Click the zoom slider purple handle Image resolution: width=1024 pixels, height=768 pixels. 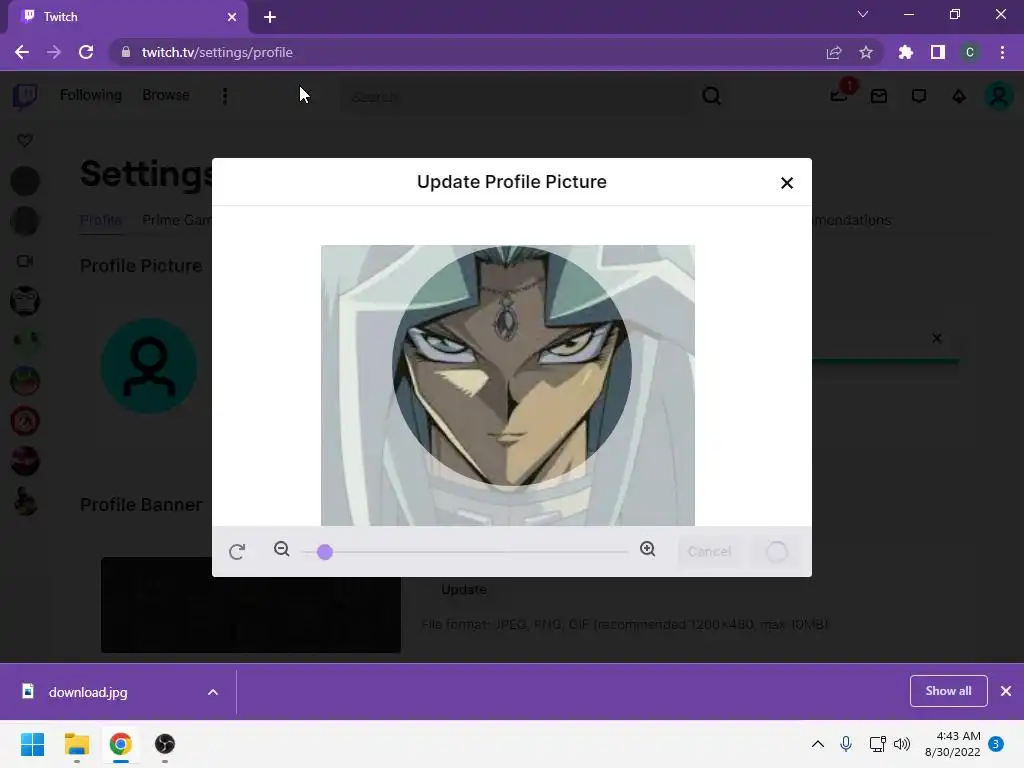tap(325, 552)
